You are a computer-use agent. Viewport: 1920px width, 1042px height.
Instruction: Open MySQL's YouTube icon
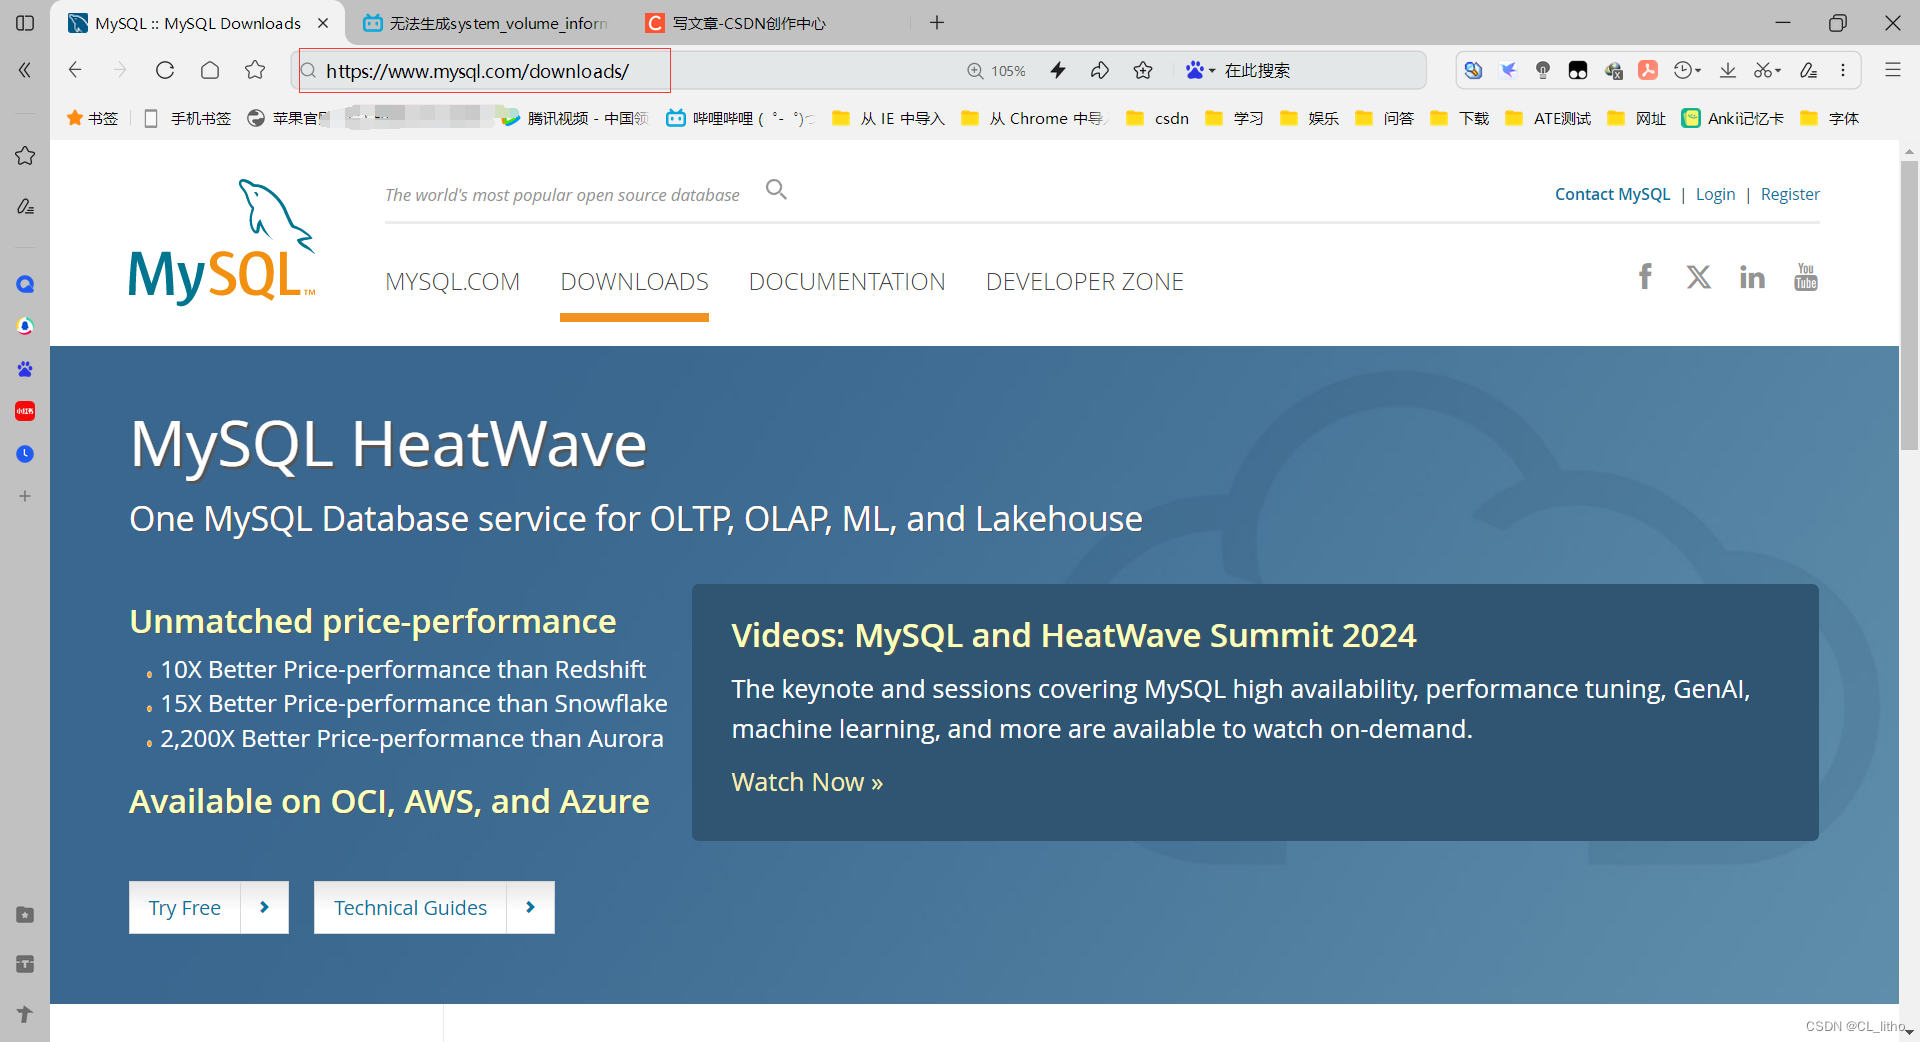1806,277
